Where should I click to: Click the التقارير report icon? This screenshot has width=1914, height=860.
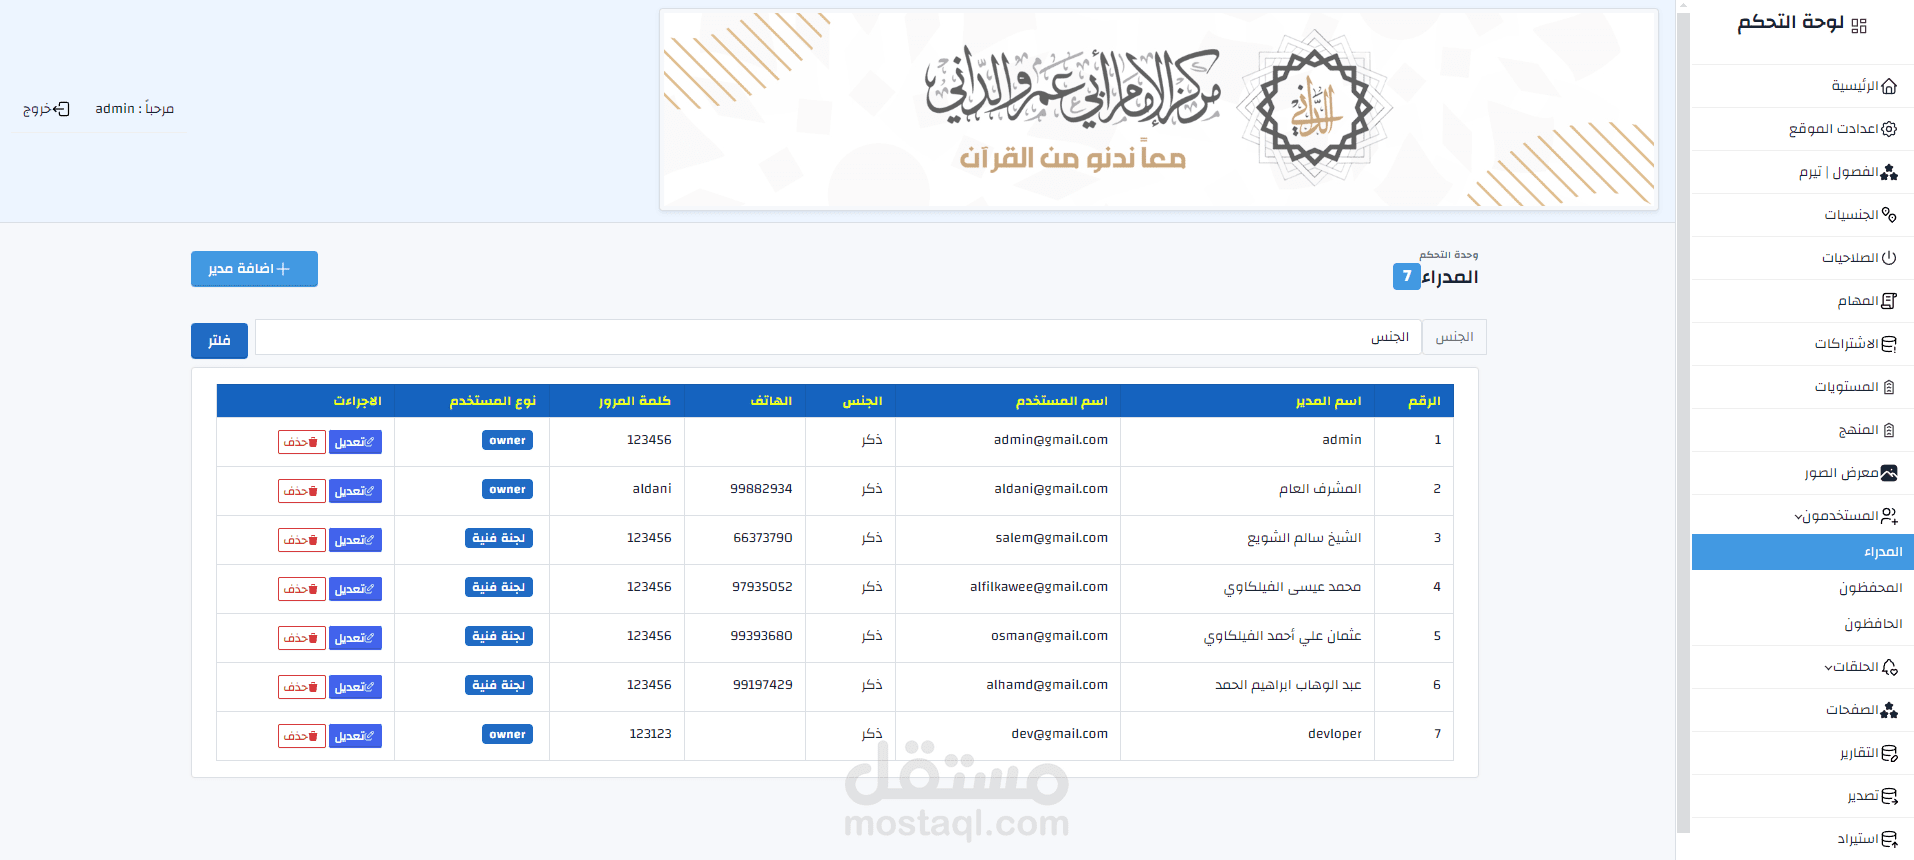point(1889,753)
